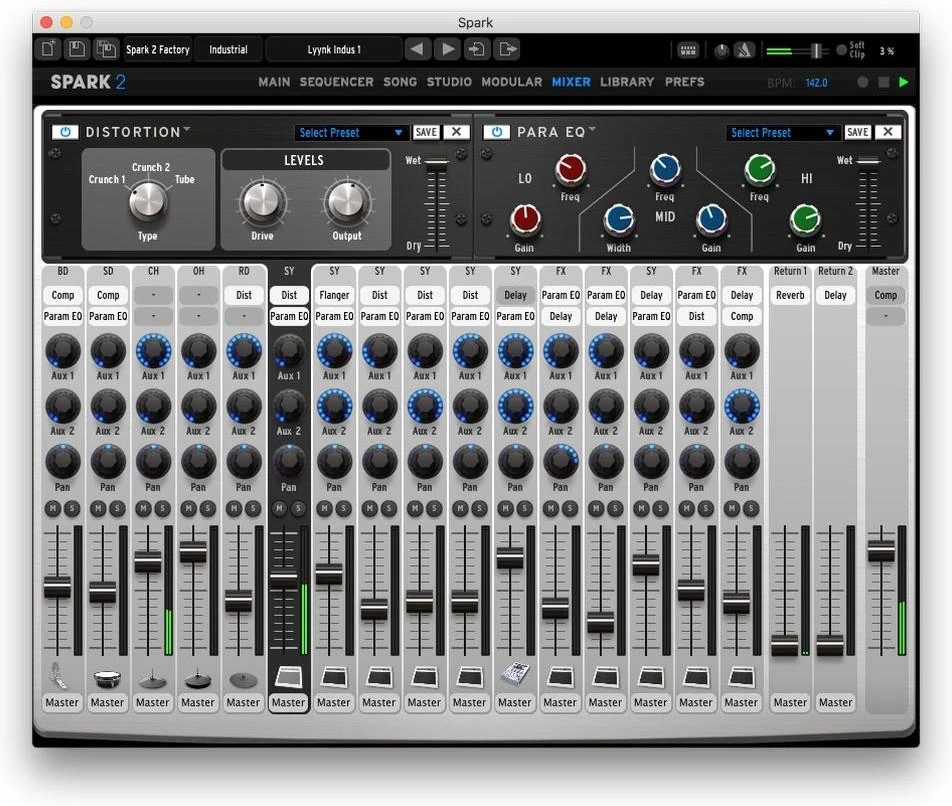Click the Drive knob
Image resolution: width=952 pixels, height=806 pixels.
tap(262, 202)
